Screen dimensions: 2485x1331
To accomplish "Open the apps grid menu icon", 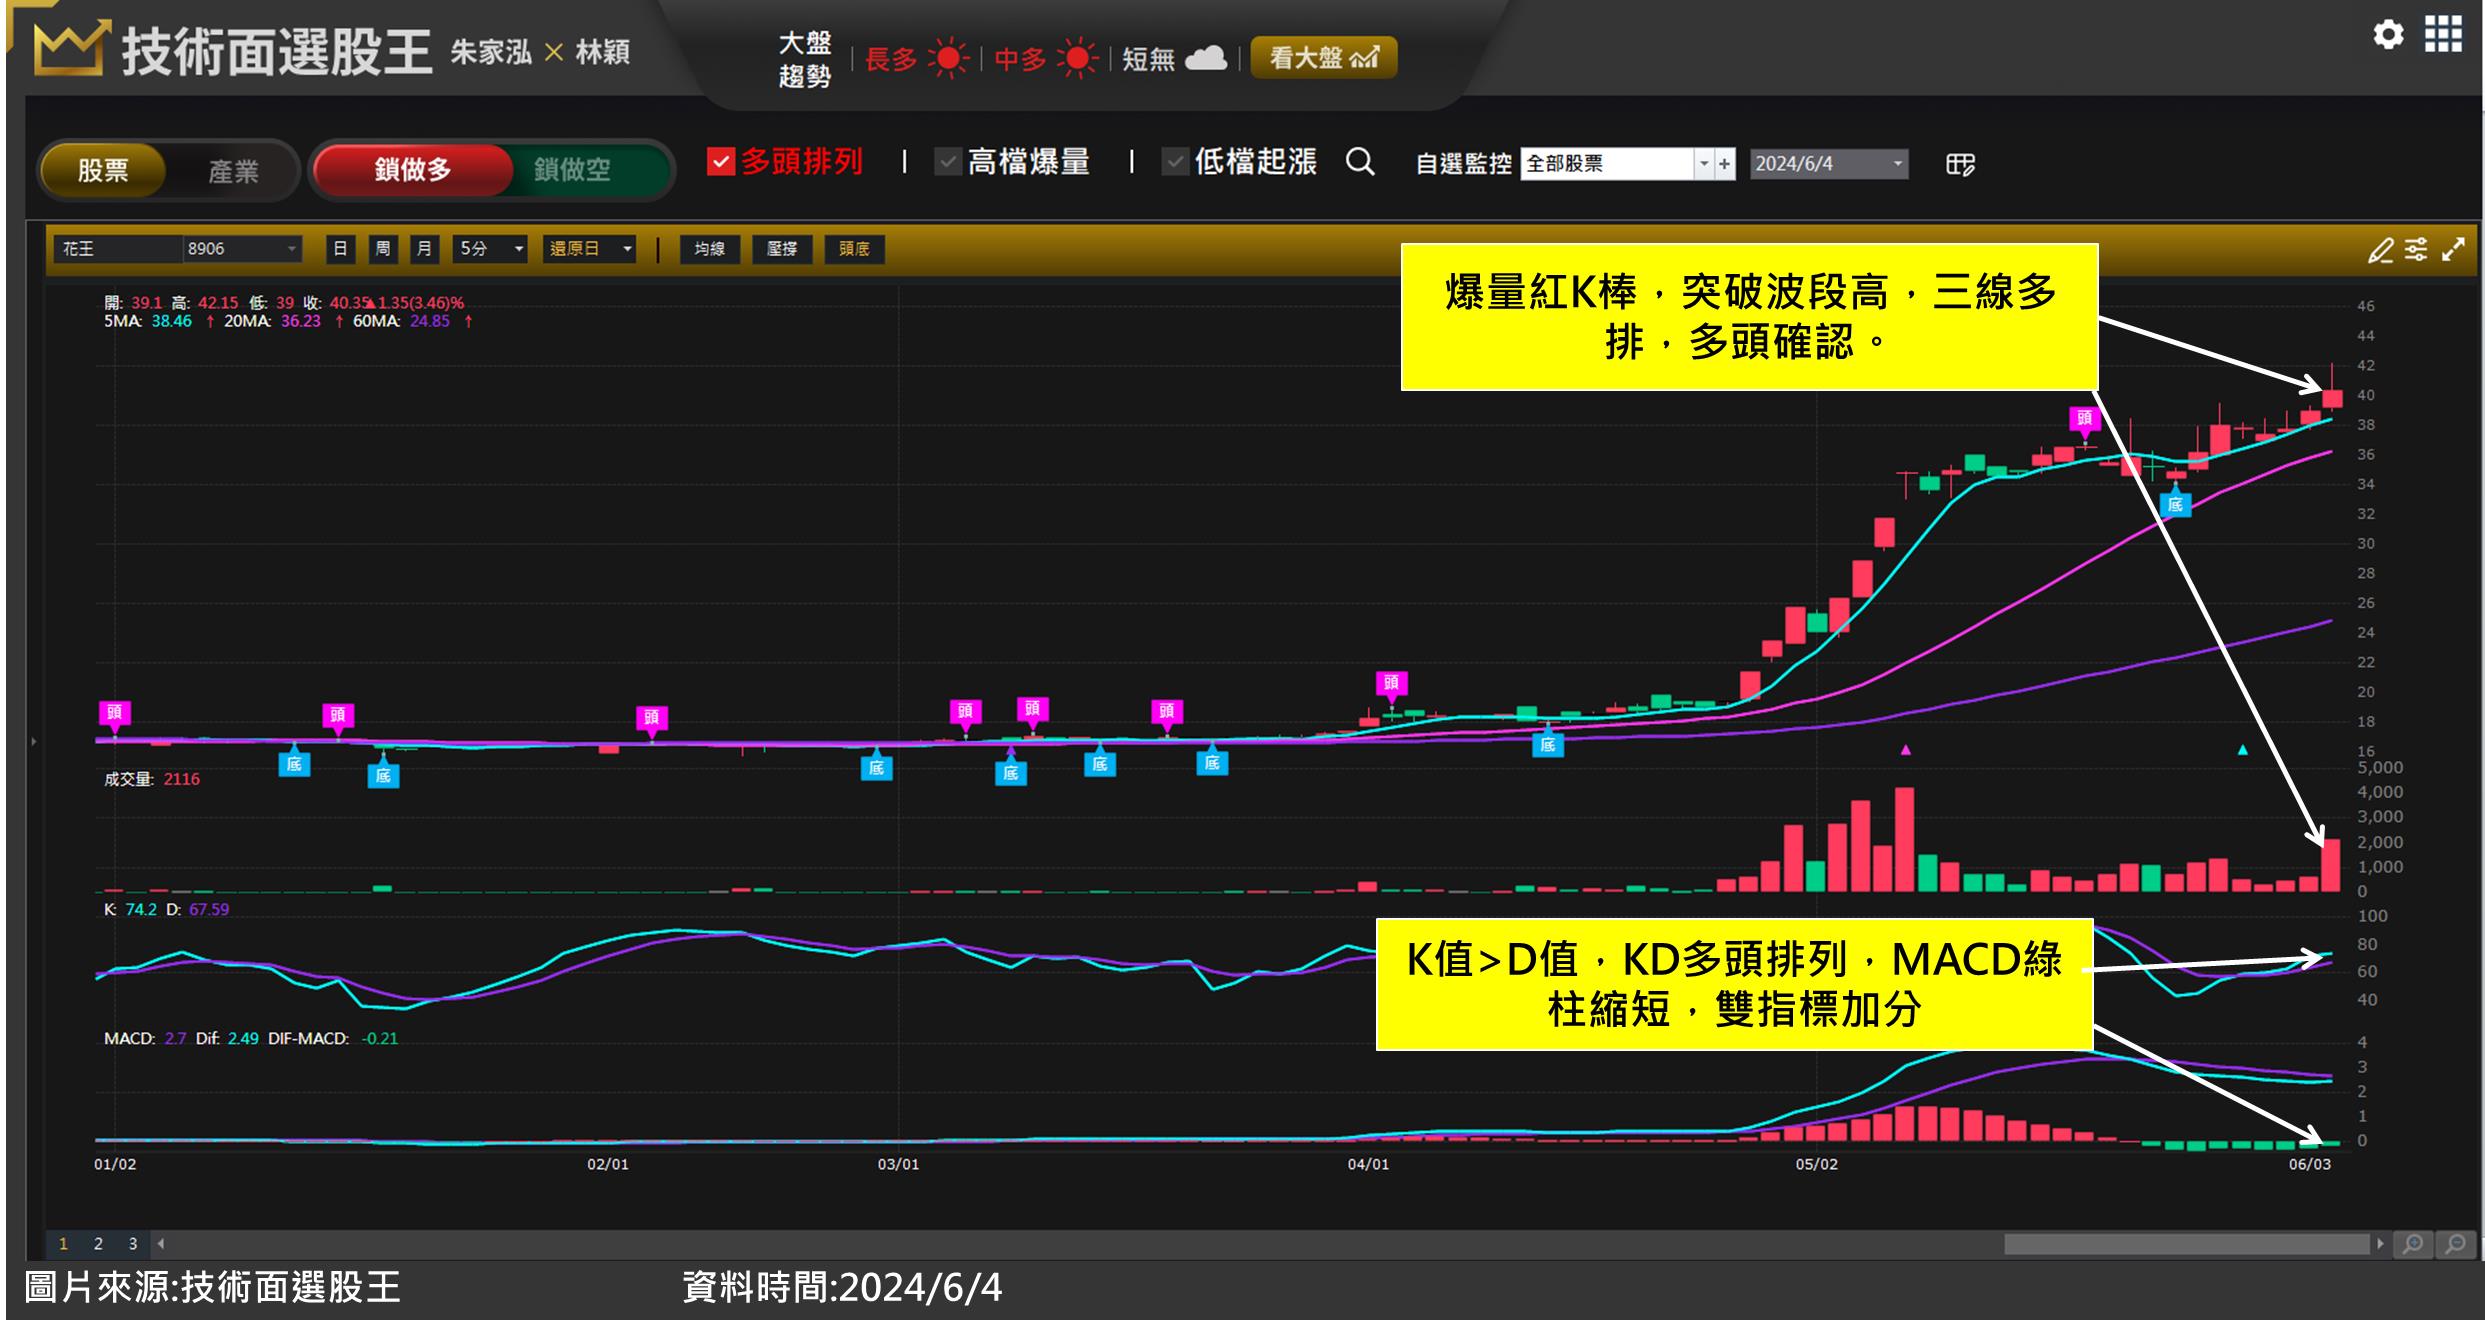I will (2443, 35).
